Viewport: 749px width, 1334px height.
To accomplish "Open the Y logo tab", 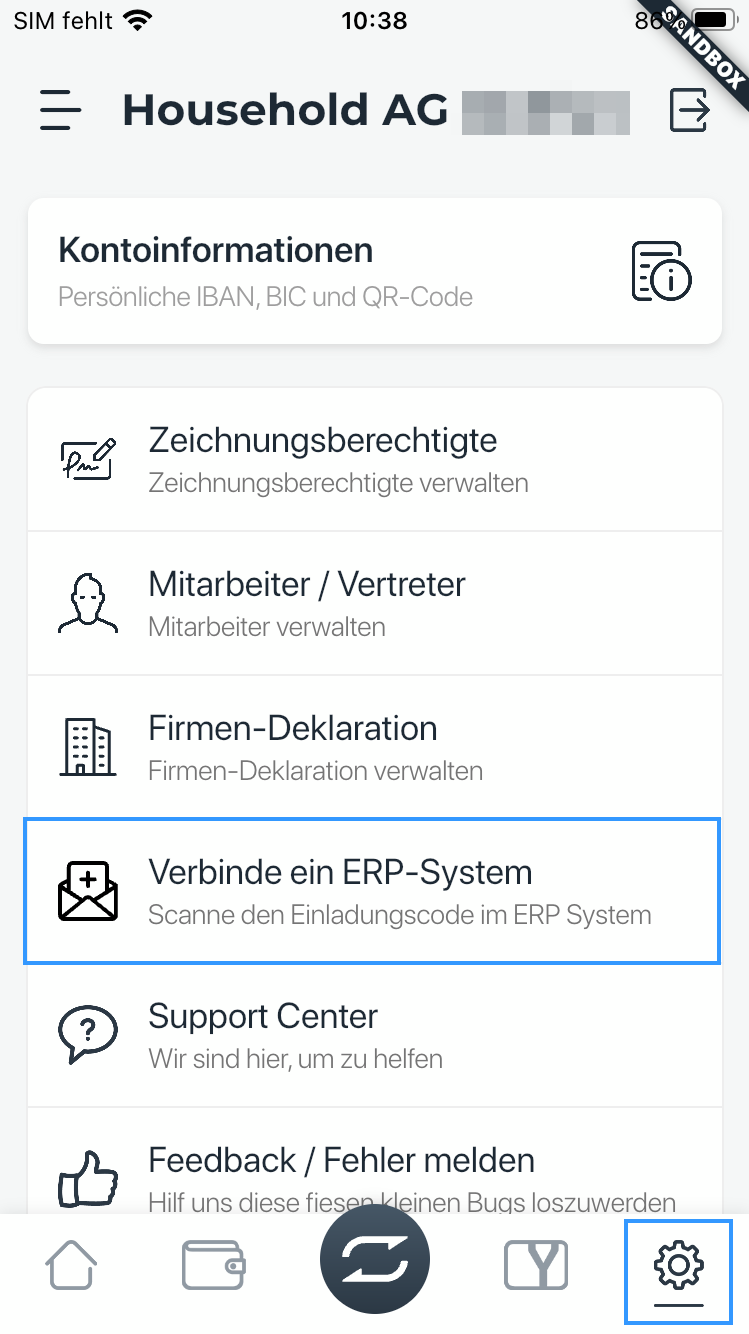I will (x=535, y=1266).
